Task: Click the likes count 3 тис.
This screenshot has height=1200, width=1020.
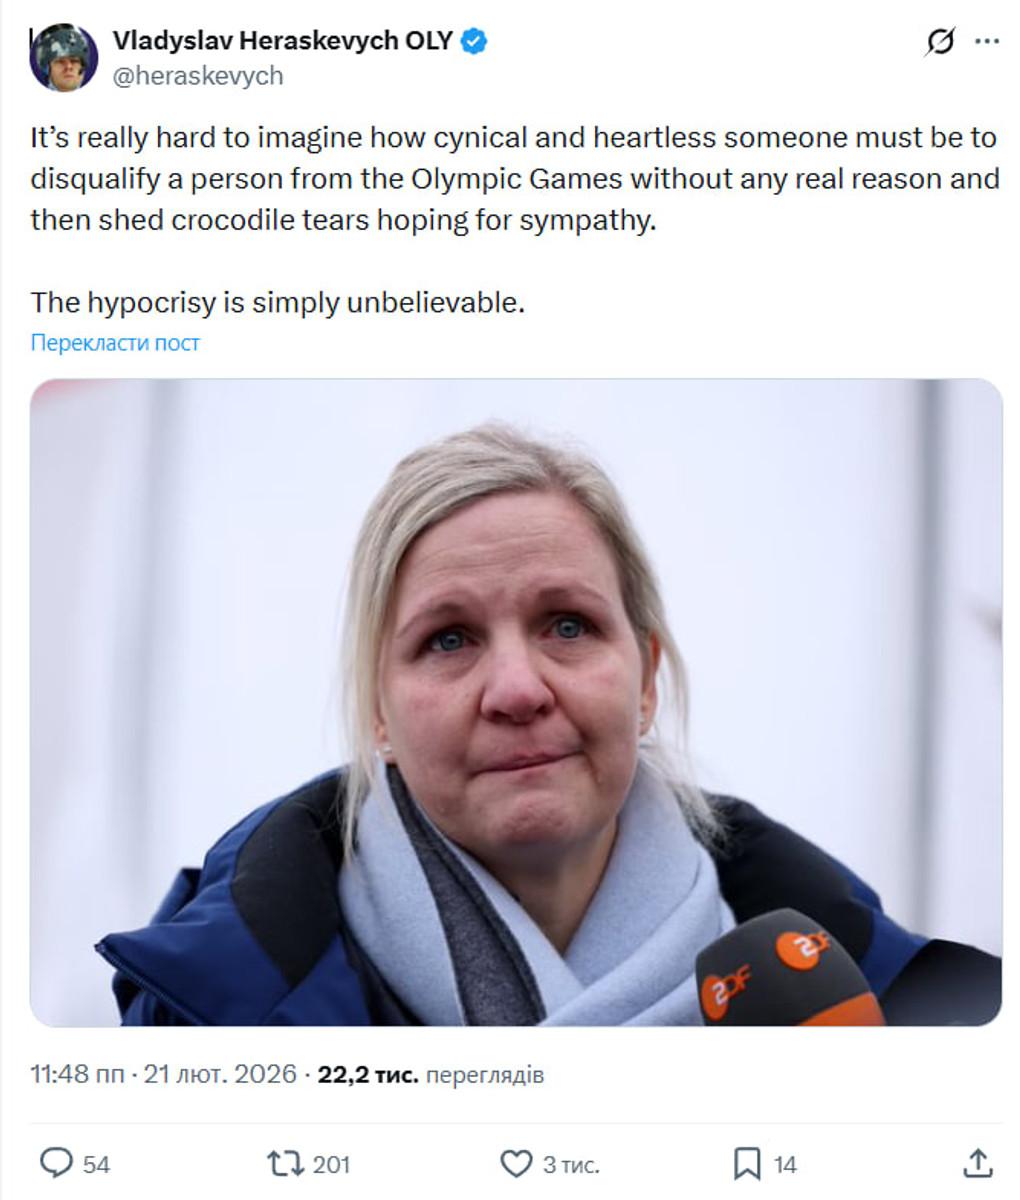Action: [571, 1165]
